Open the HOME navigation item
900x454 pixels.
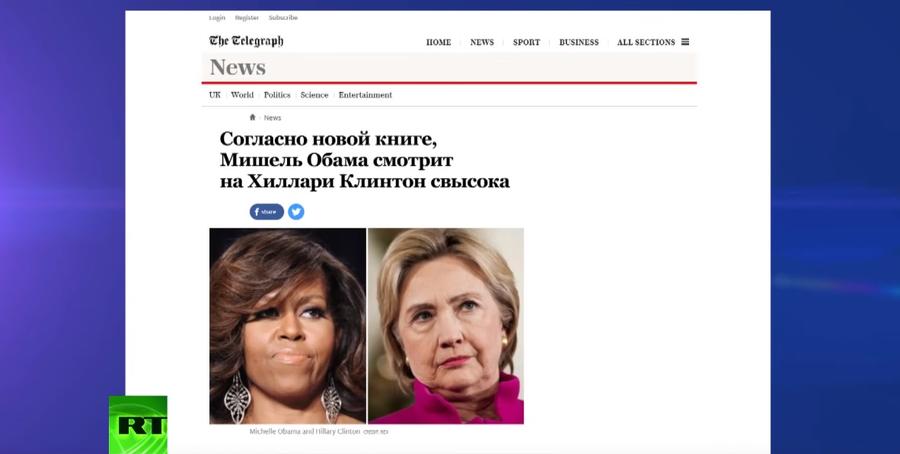click(439, 42)
